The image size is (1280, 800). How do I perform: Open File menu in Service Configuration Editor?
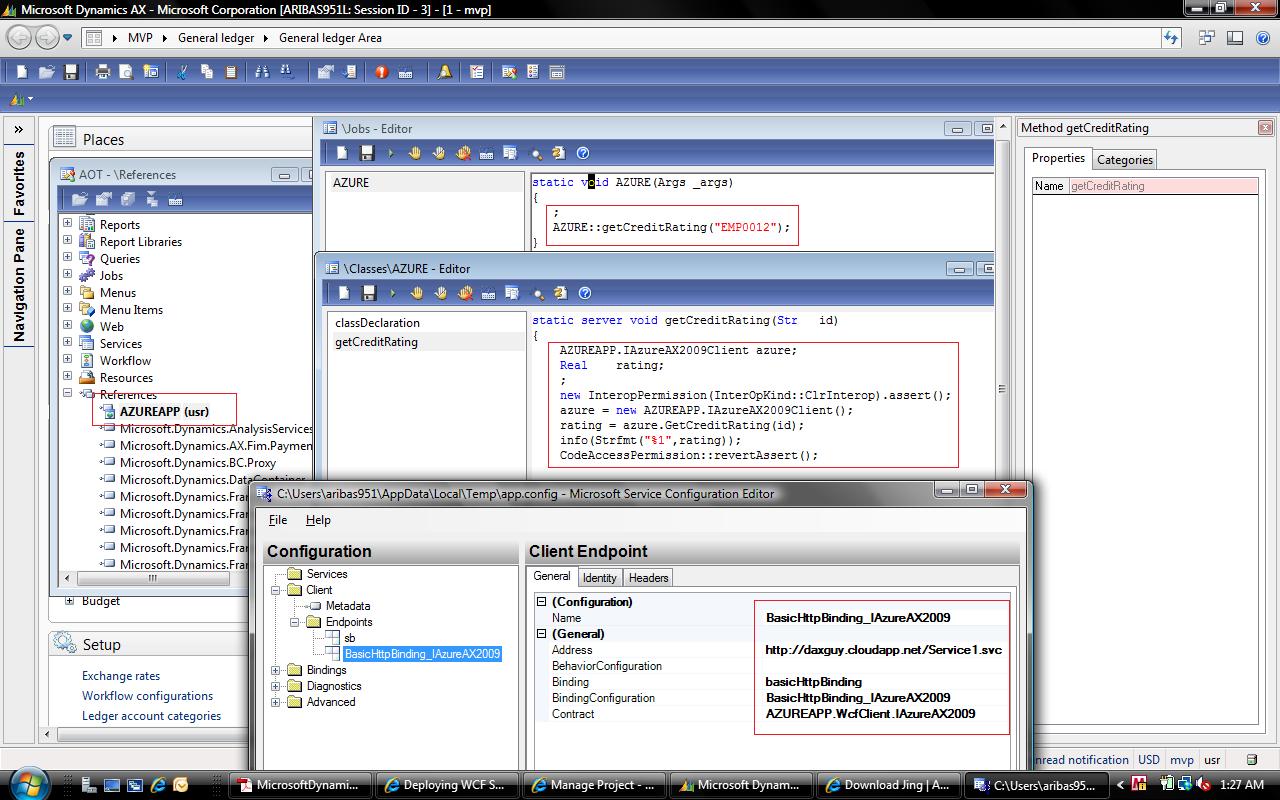coord(278,520)
